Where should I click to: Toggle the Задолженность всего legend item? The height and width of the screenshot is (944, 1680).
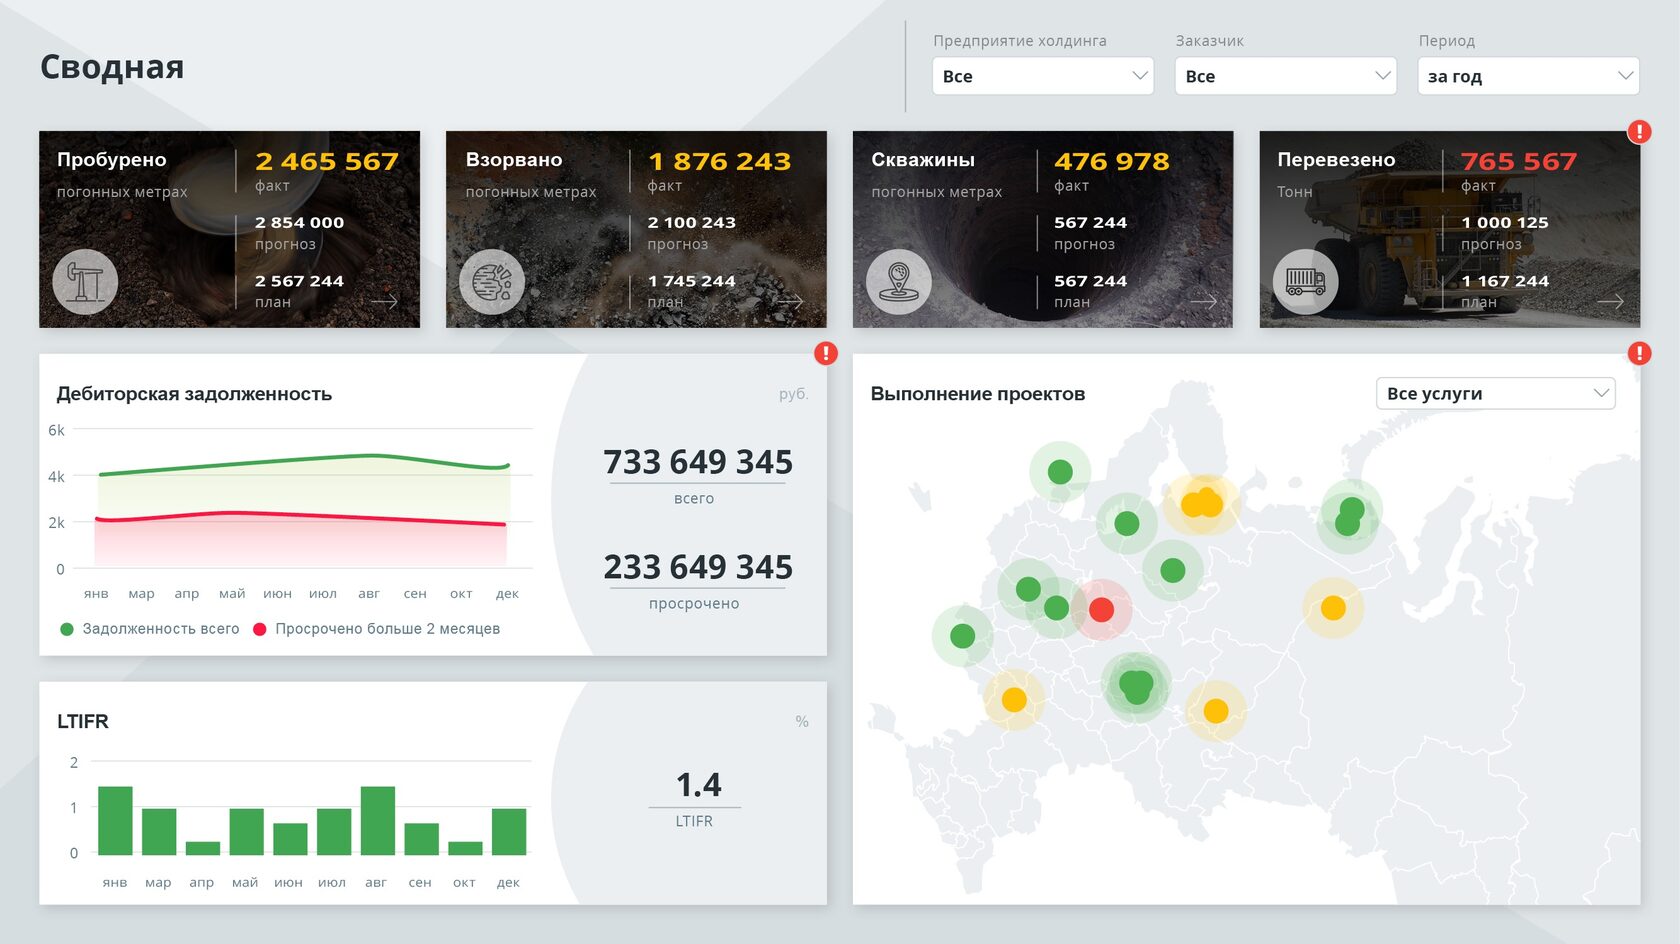coord(148,628)
